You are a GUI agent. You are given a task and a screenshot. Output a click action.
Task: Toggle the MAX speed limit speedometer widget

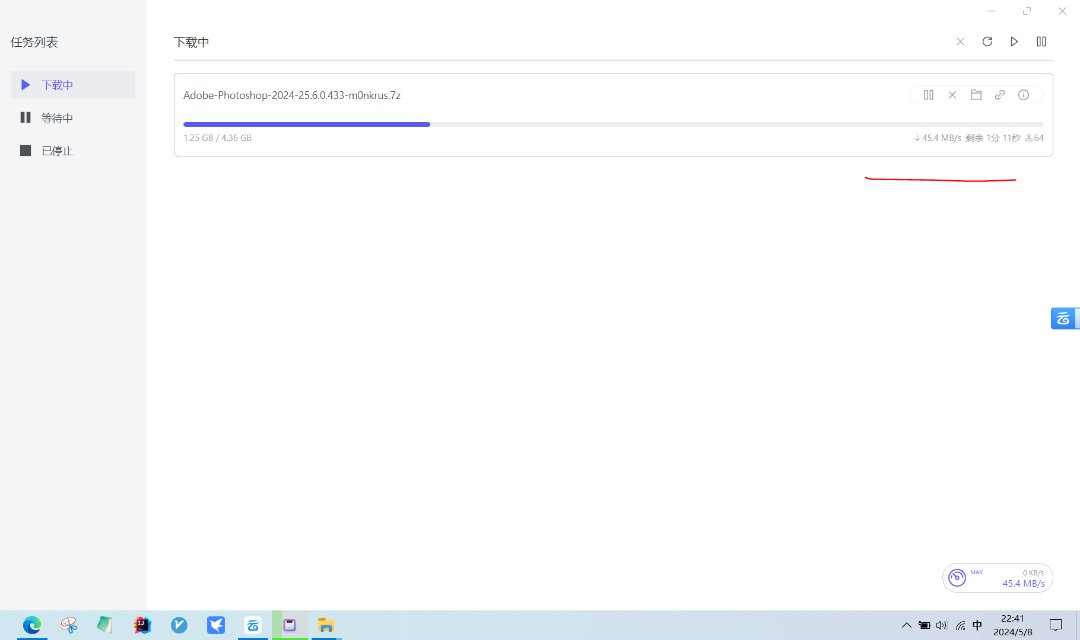(x=957, y=578)
